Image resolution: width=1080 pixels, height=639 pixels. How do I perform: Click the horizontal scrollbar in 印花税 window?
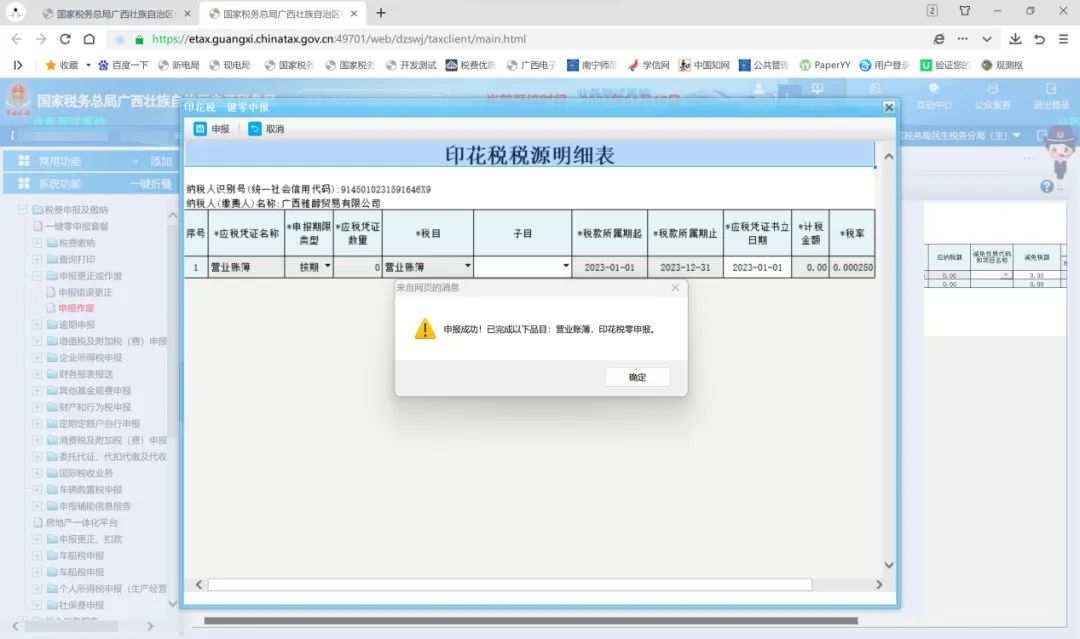[x=510, y=585]
